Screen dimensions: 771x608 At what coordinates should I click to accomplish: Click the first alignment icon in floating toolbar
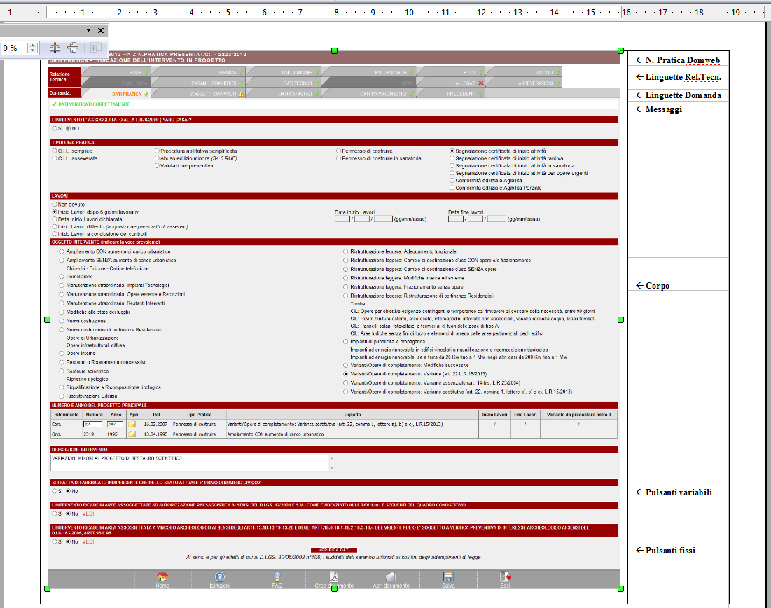tap(56, 48)
